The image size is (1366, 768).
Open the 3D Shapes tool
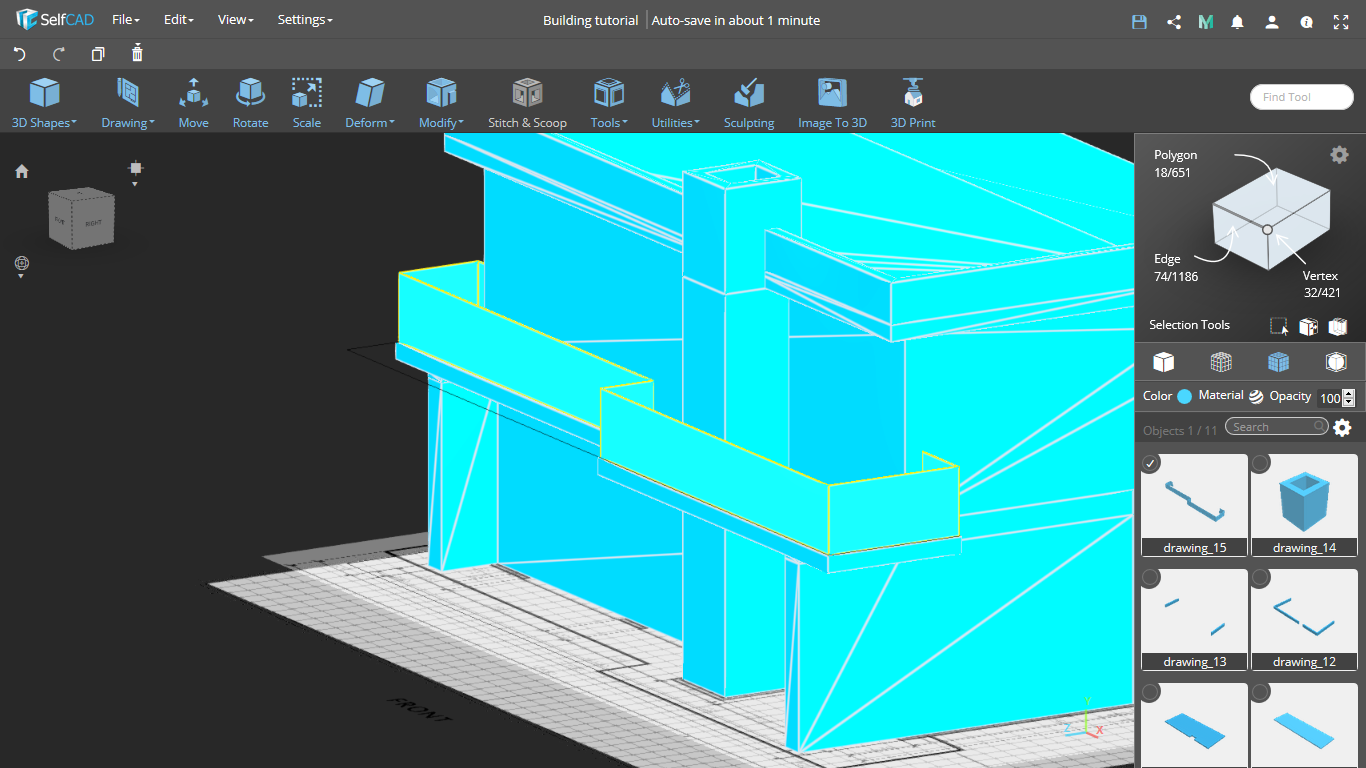[x=44, y=104]
